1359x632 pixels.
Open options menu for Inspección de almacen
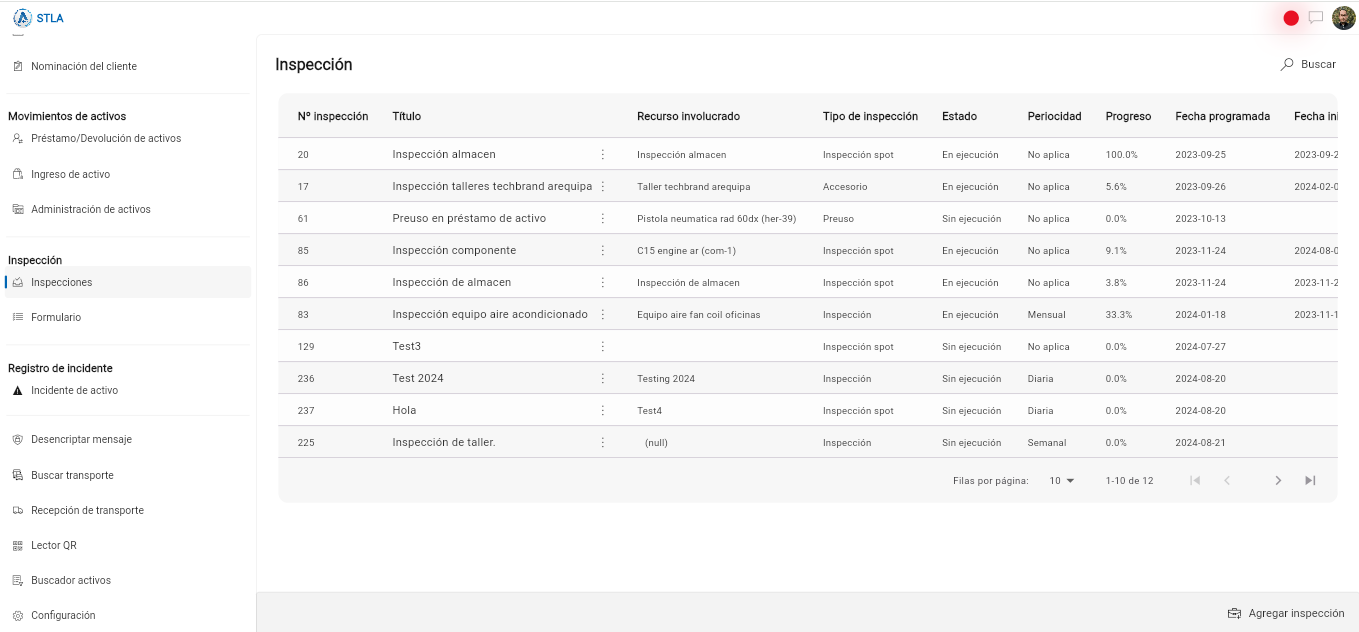tap(602, 282)
